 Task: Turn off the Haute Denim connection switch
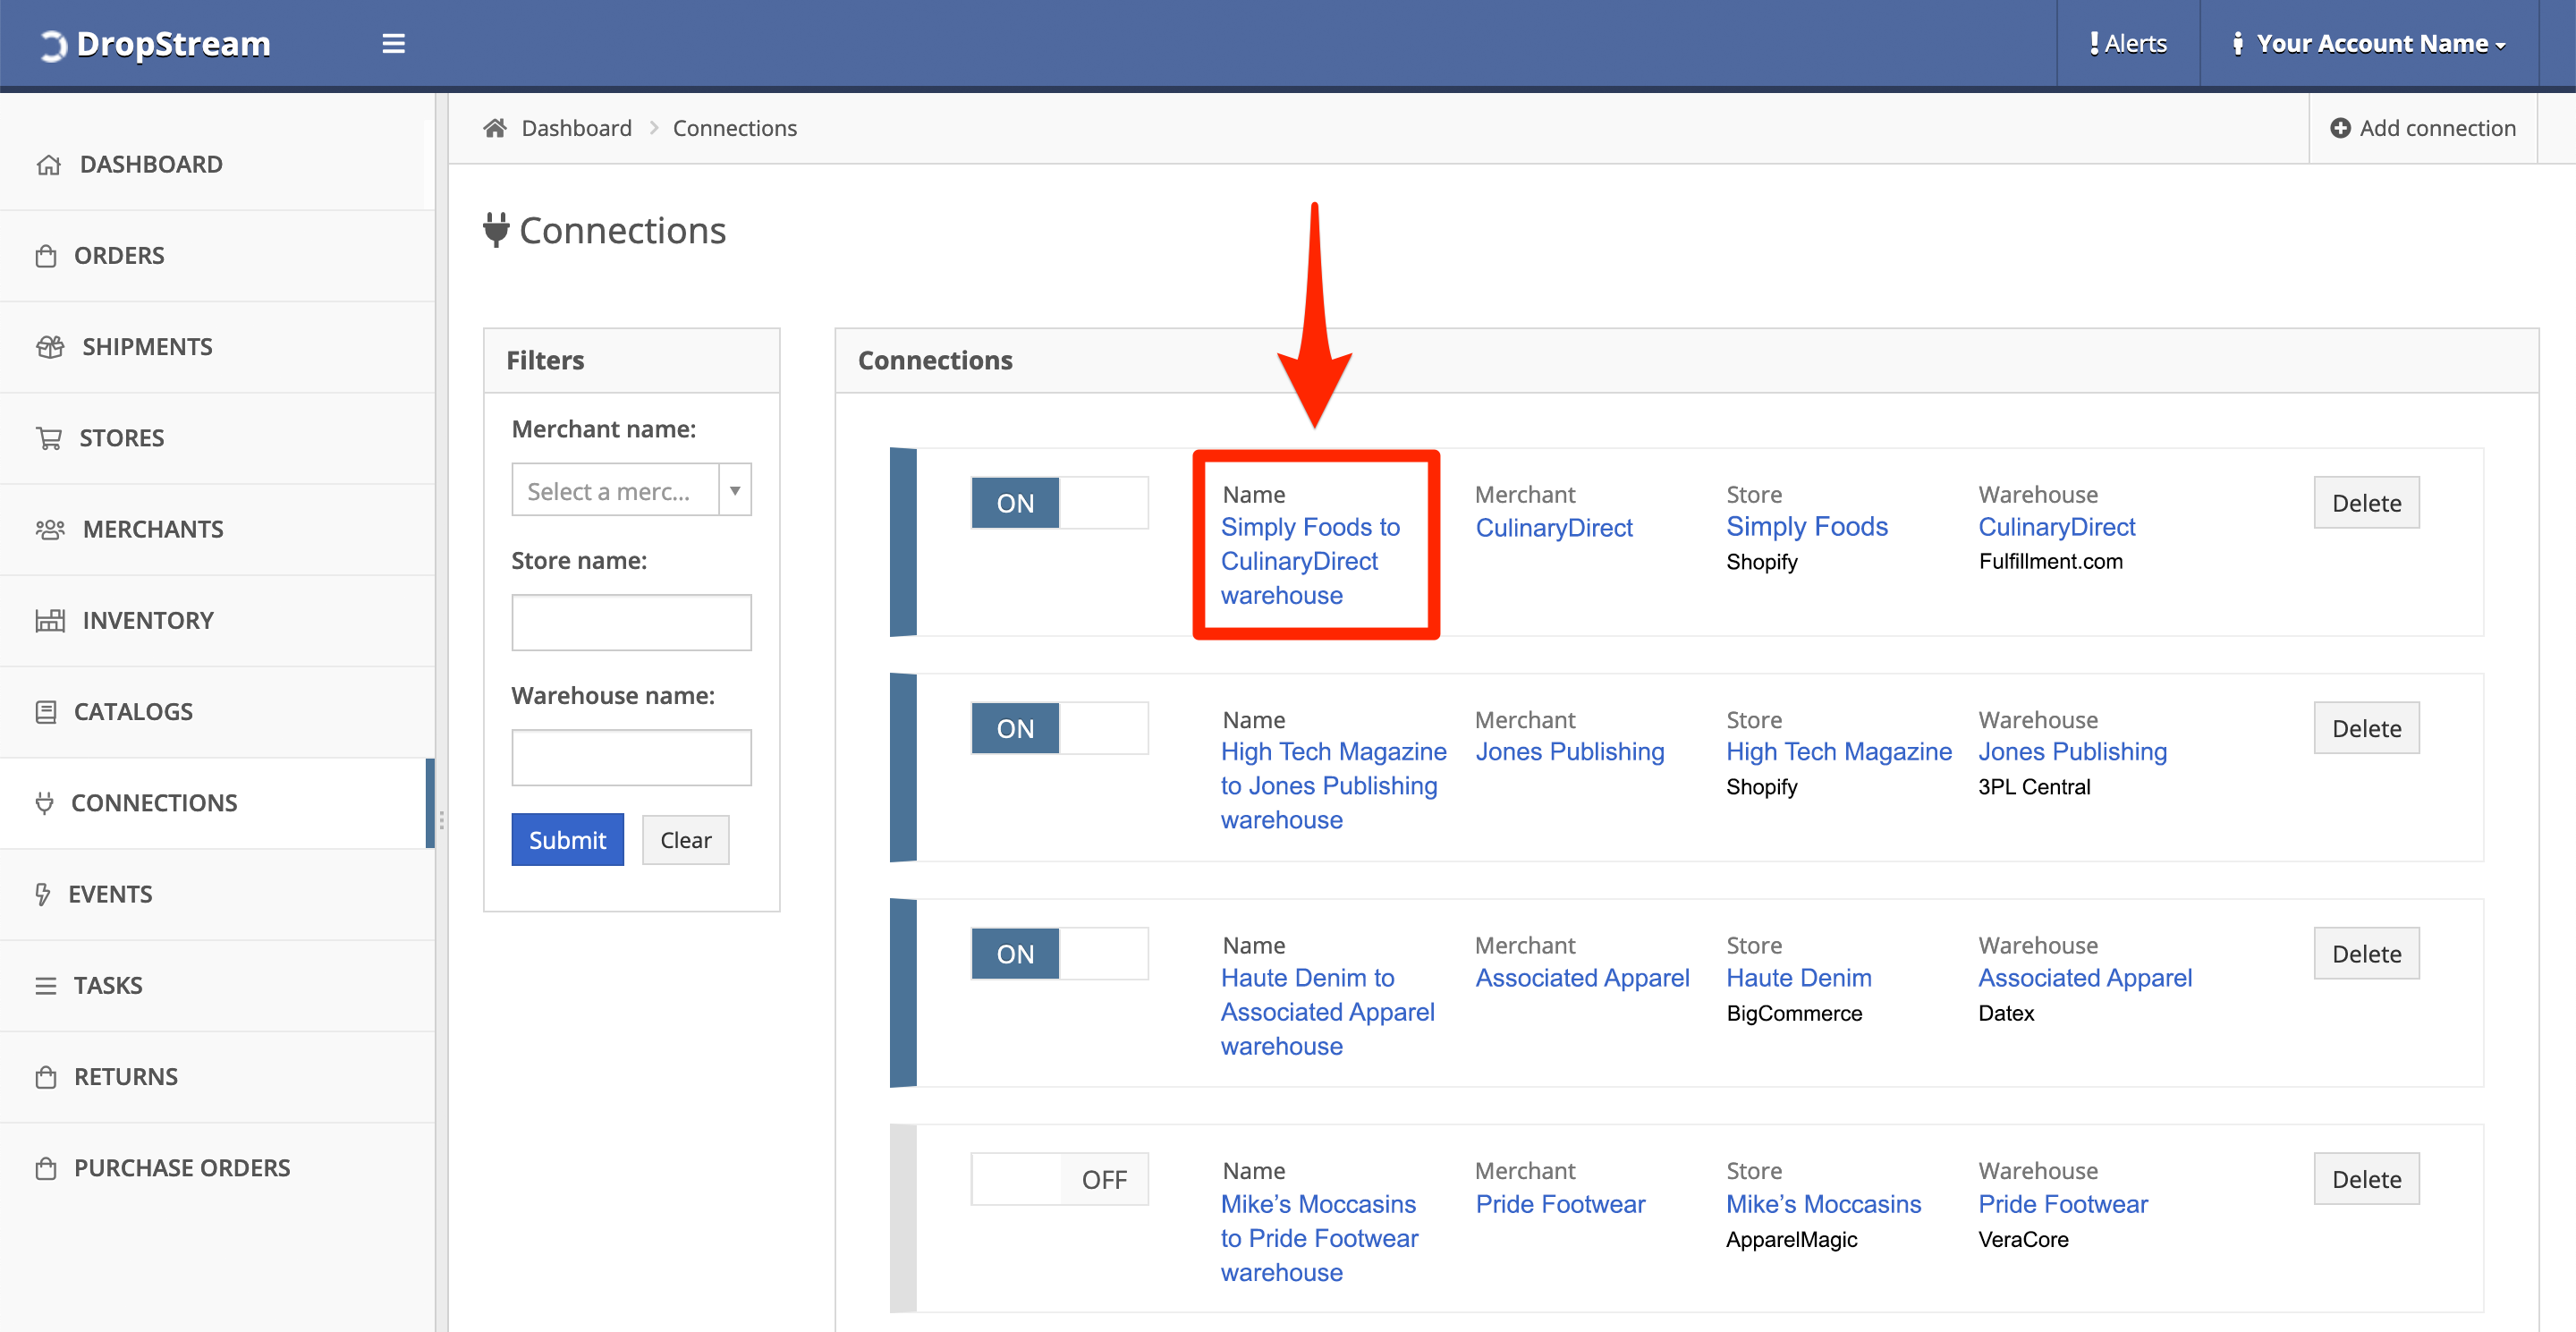(x=1059, y=954)
